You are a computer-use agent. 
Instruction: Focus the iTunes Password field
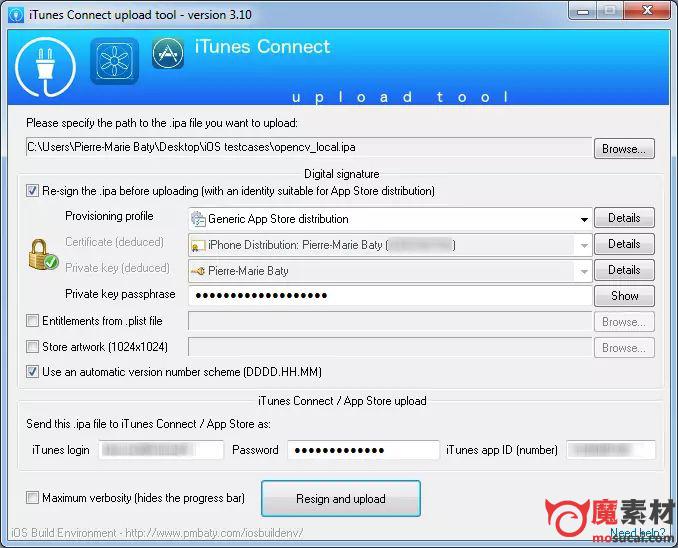(x=363, y=450)
